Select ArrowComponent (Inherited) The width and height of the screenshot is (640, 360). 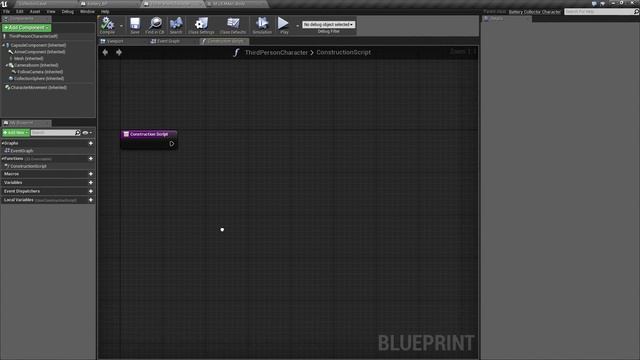click(40, 52)
